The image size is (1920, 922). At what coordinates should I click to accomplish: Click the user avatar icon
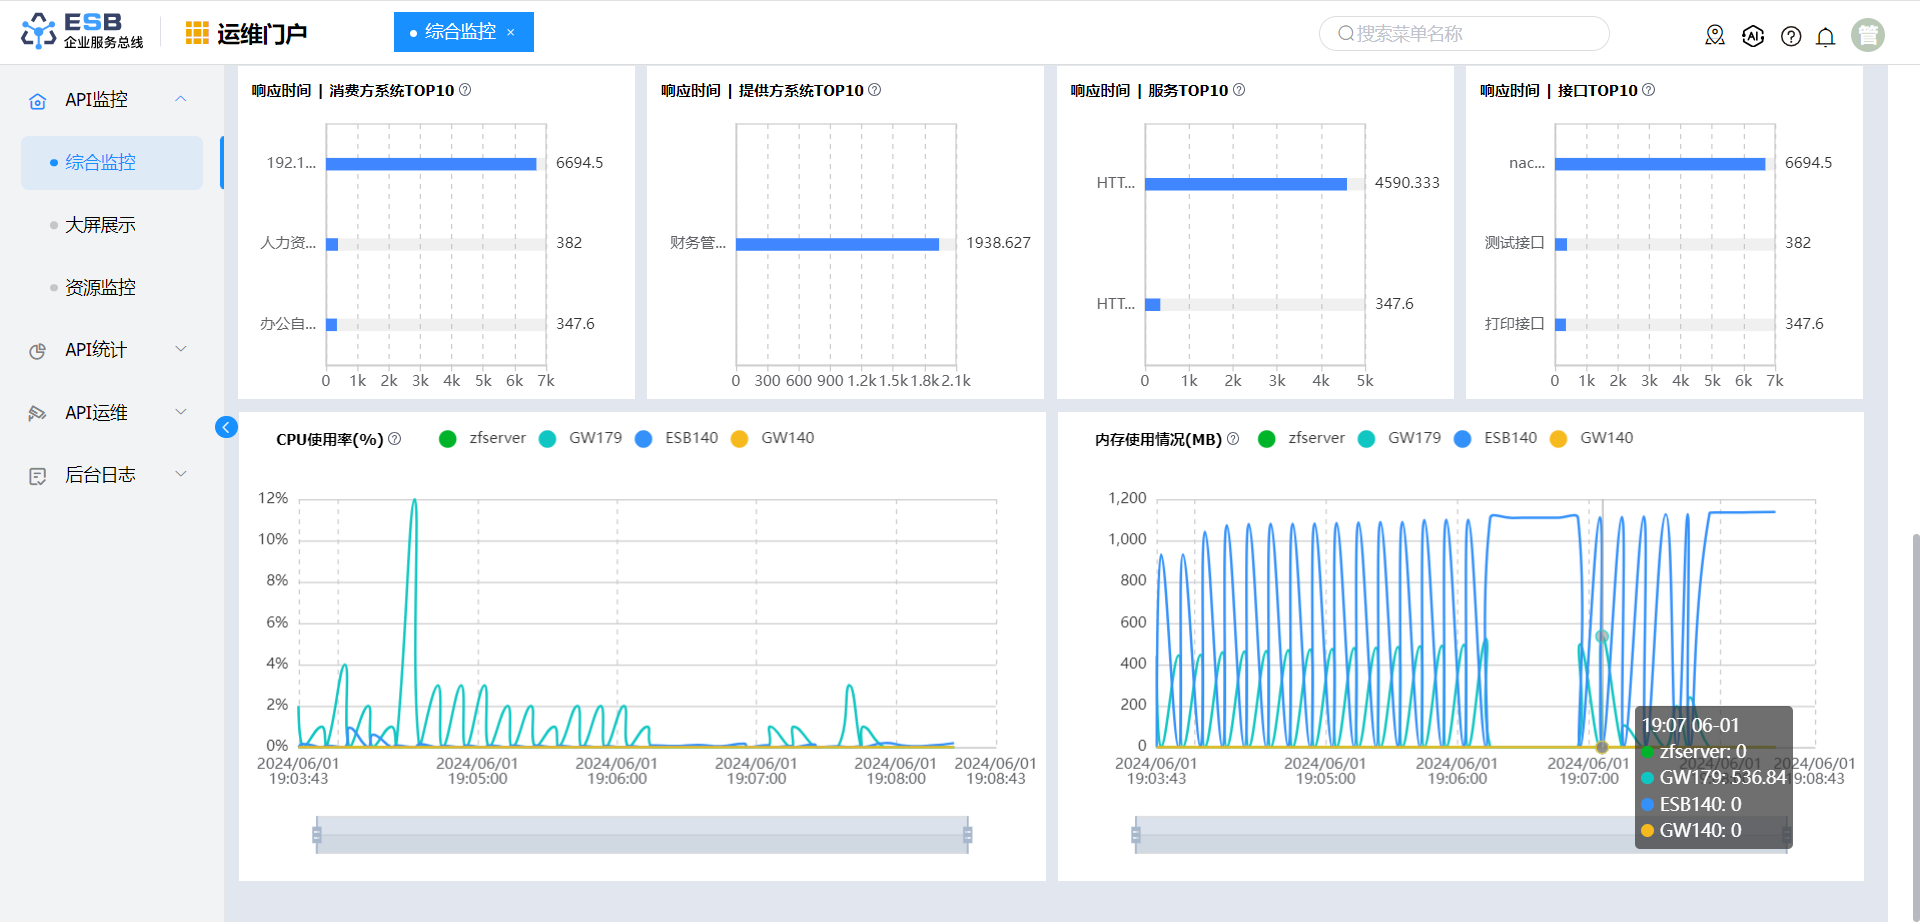tap(1867, 35)
